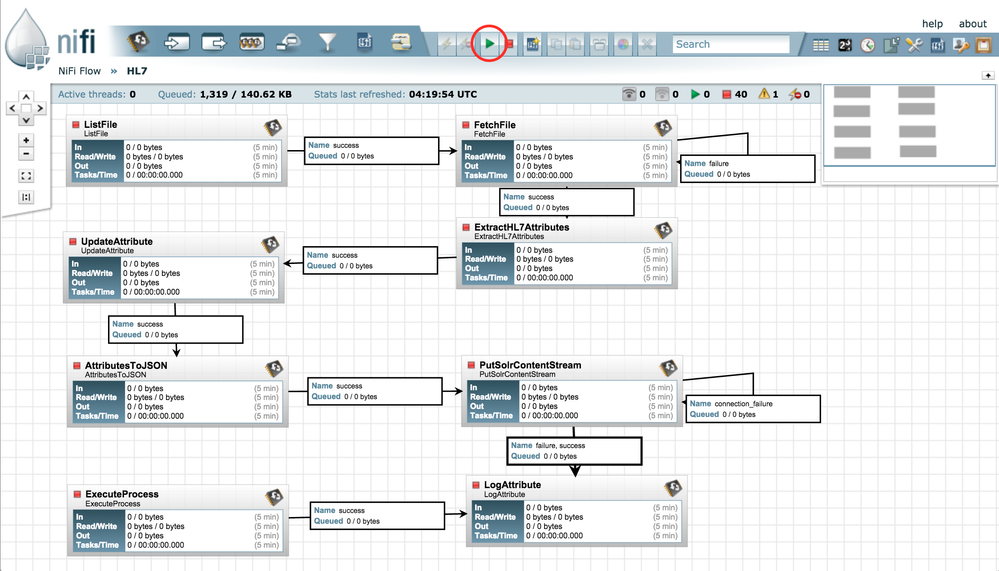Click the Create Template button
Screen dimensions: 999x571
(533, 44)
